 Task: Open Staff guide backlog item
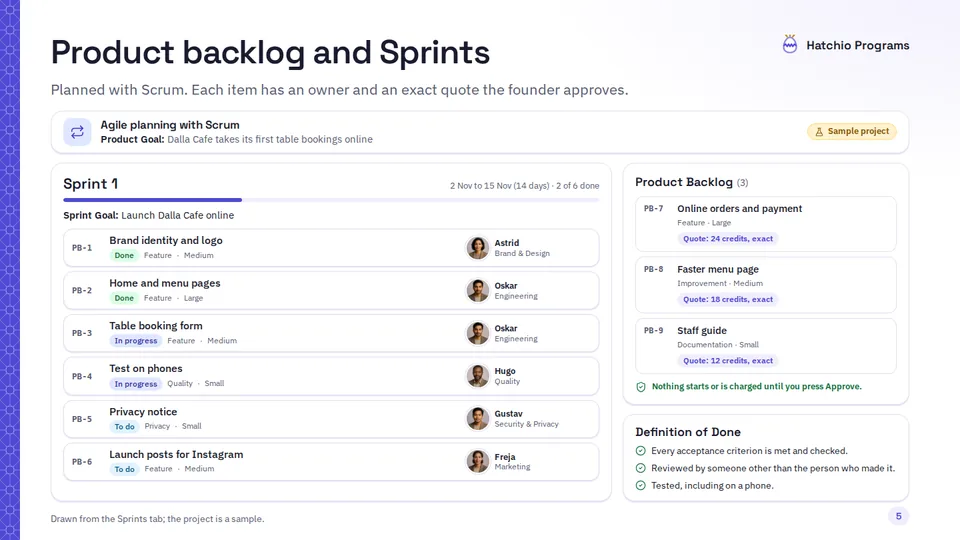click(x=766, y=346)
